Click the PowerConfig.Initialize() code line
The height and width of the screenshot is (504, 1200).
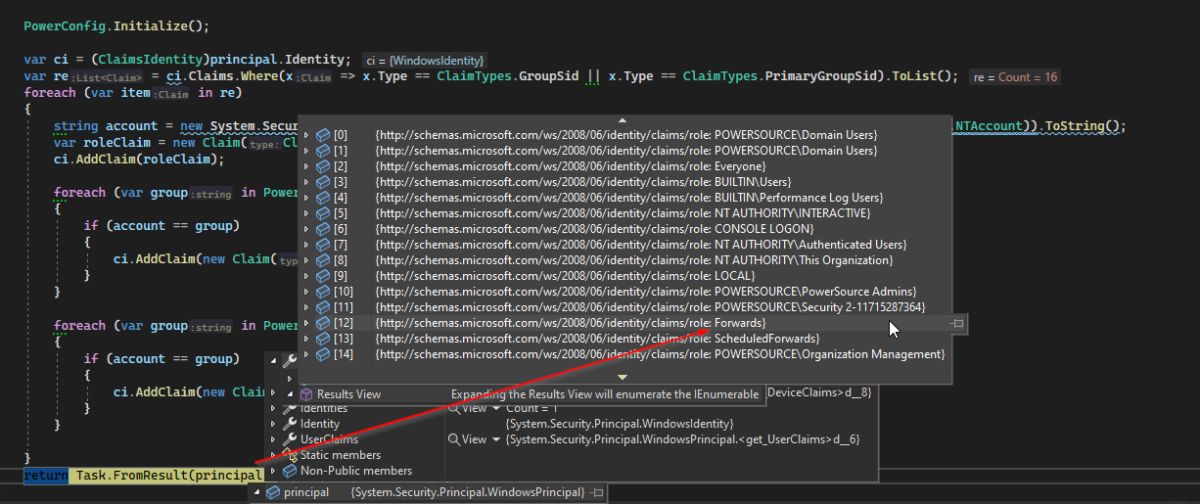point(117,24)
